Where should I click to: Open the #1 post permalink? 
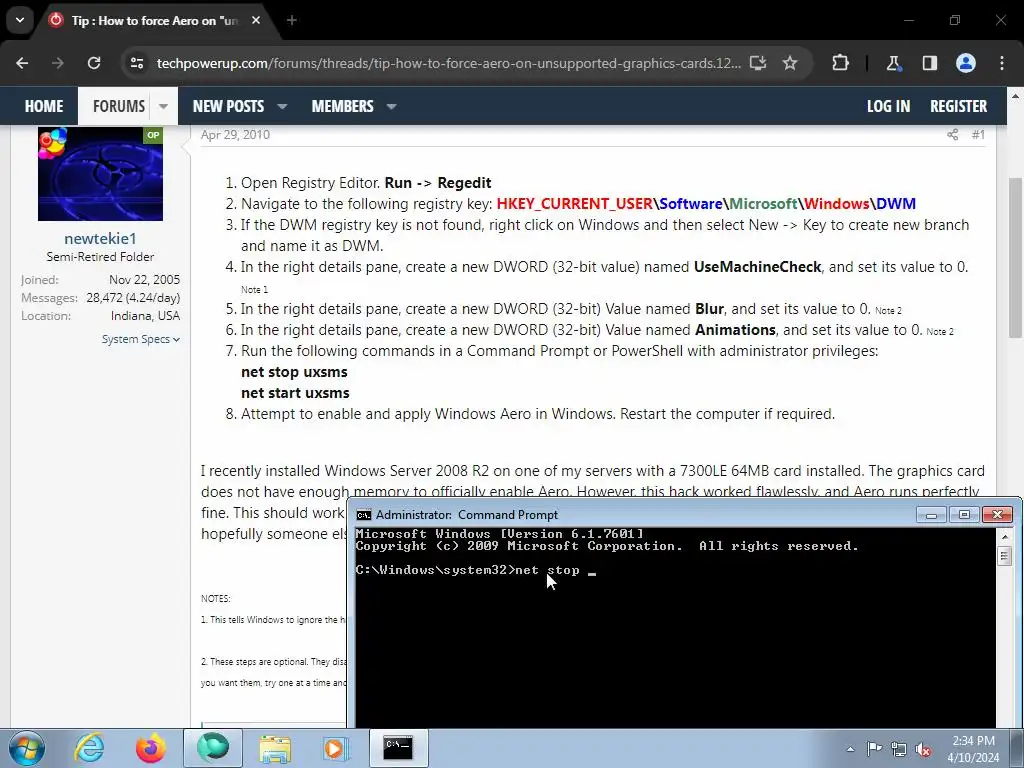[978, 135]
